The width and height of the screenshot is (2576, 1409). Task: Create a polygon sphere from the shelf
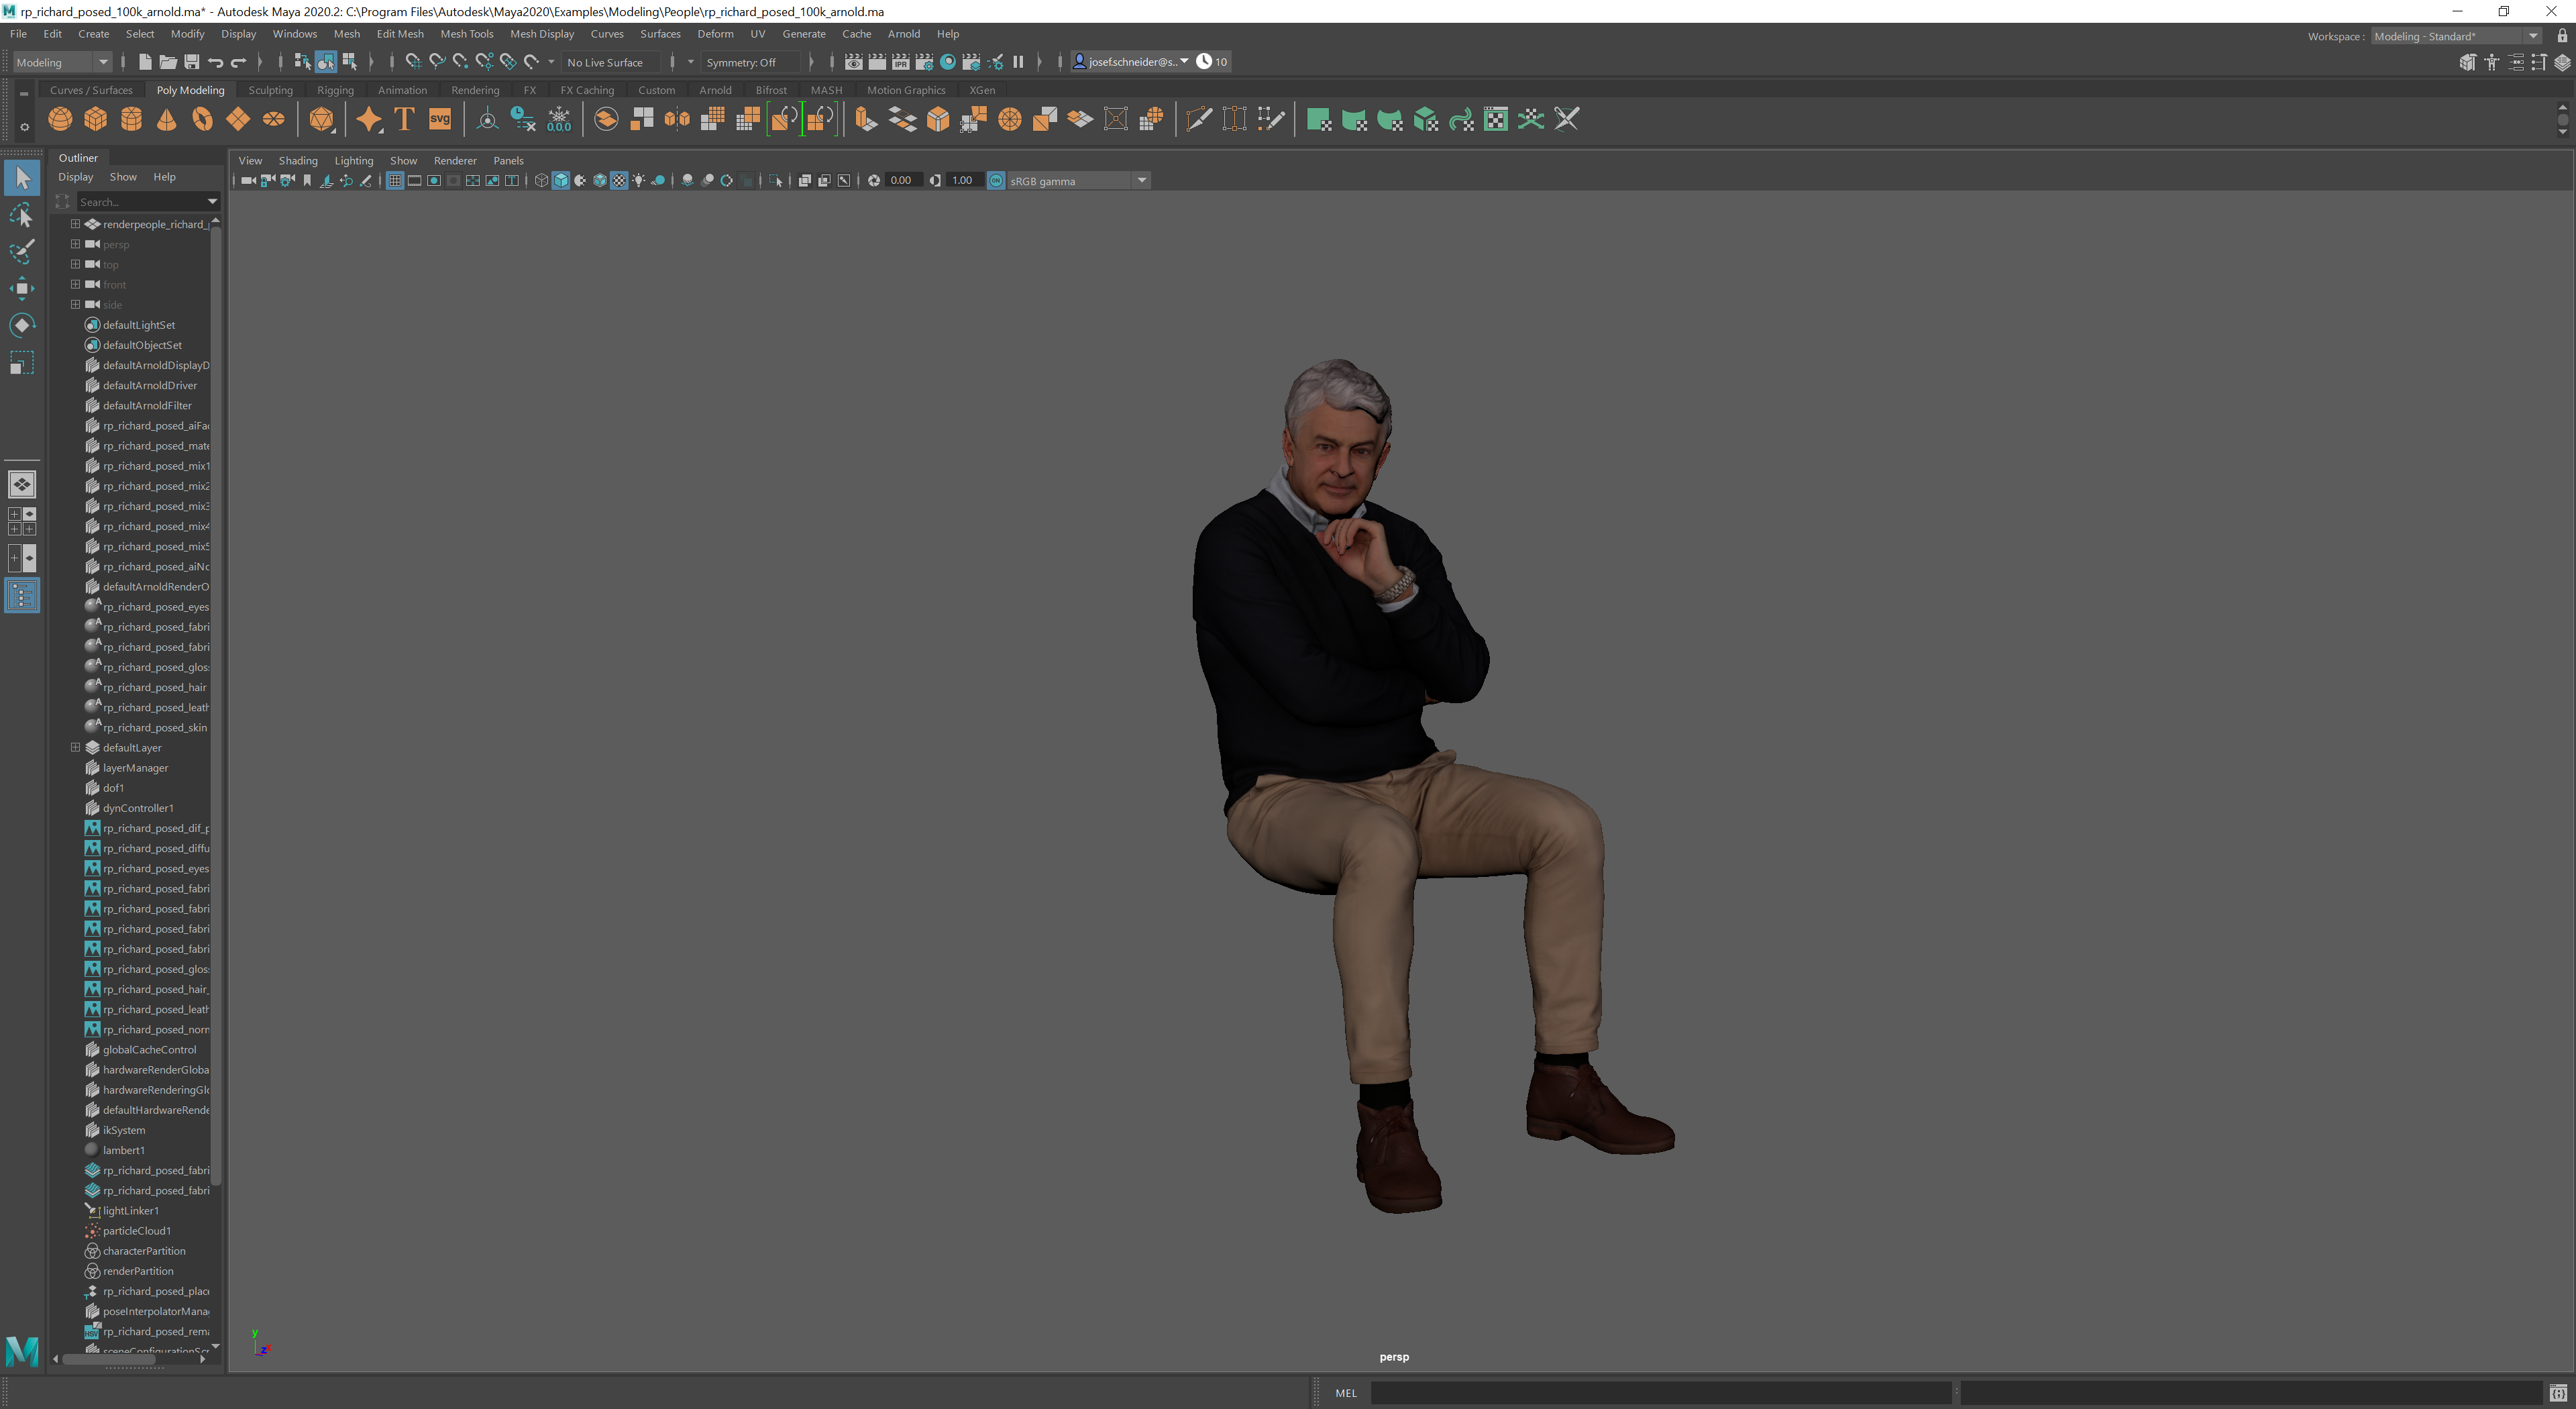60,120
